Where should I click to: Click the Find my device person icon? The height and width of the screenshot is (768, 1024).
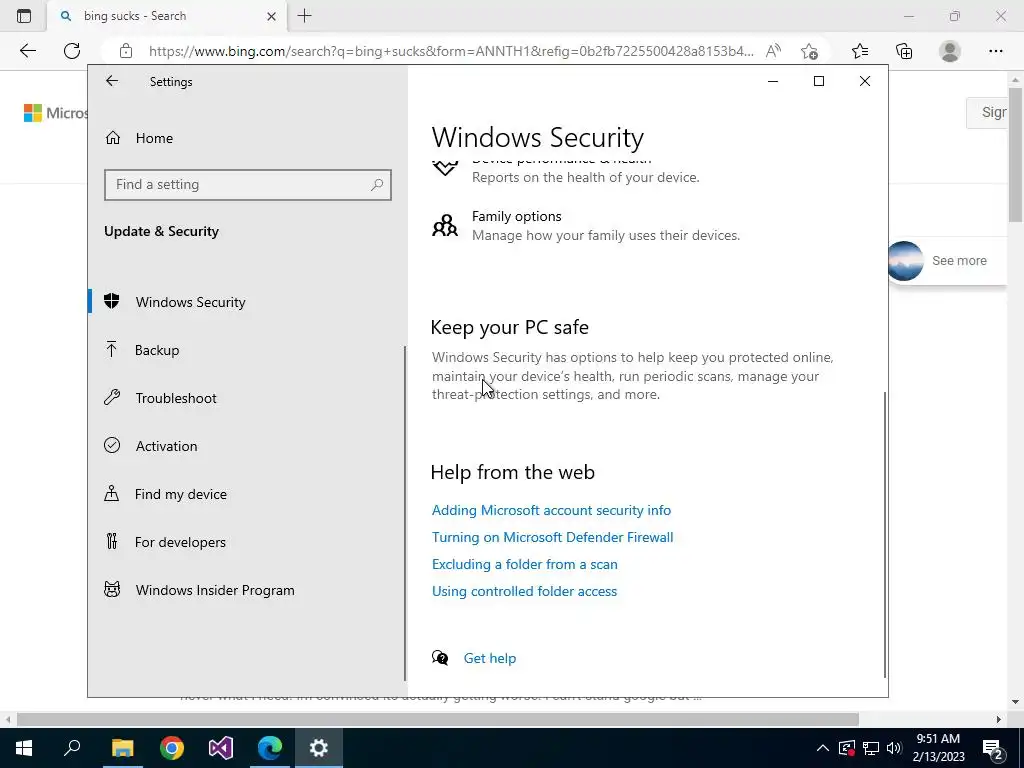[112, 493]
